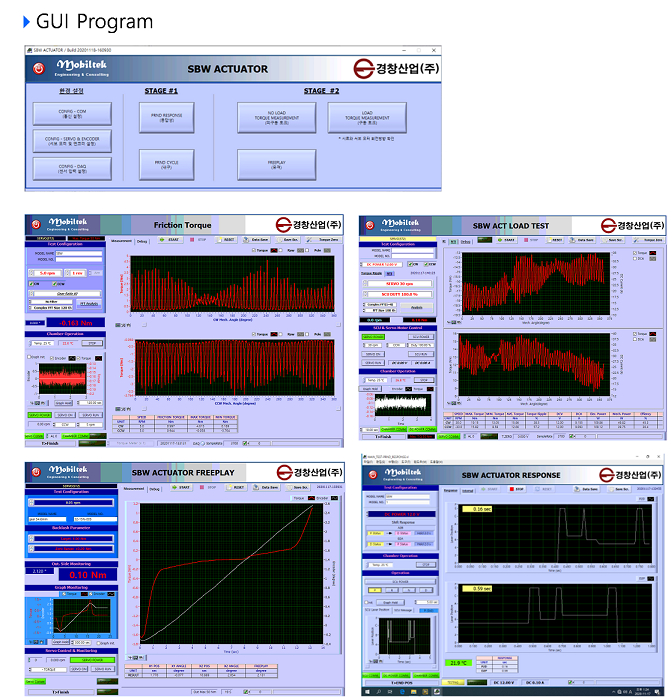Switch to the Debug tab in Friction Torque window

coord(143,241)
